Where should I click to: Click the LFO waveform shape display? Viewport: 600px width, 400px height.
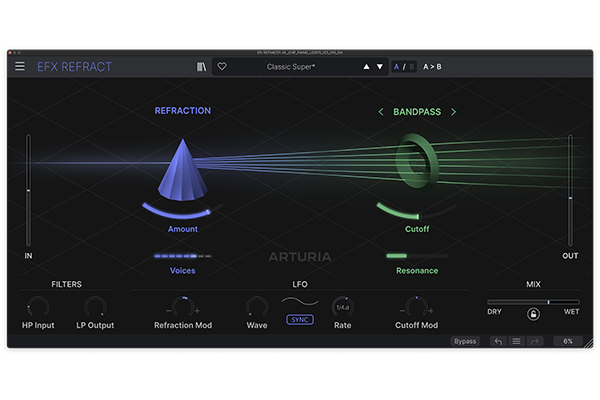pos(299,302)
